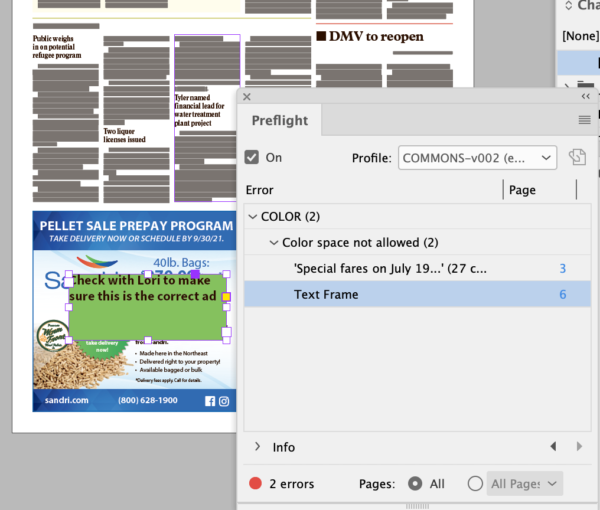Open the Preflight panel menu
The height and width of the screenshot is (510, 600).
click(x=584, y=120)
